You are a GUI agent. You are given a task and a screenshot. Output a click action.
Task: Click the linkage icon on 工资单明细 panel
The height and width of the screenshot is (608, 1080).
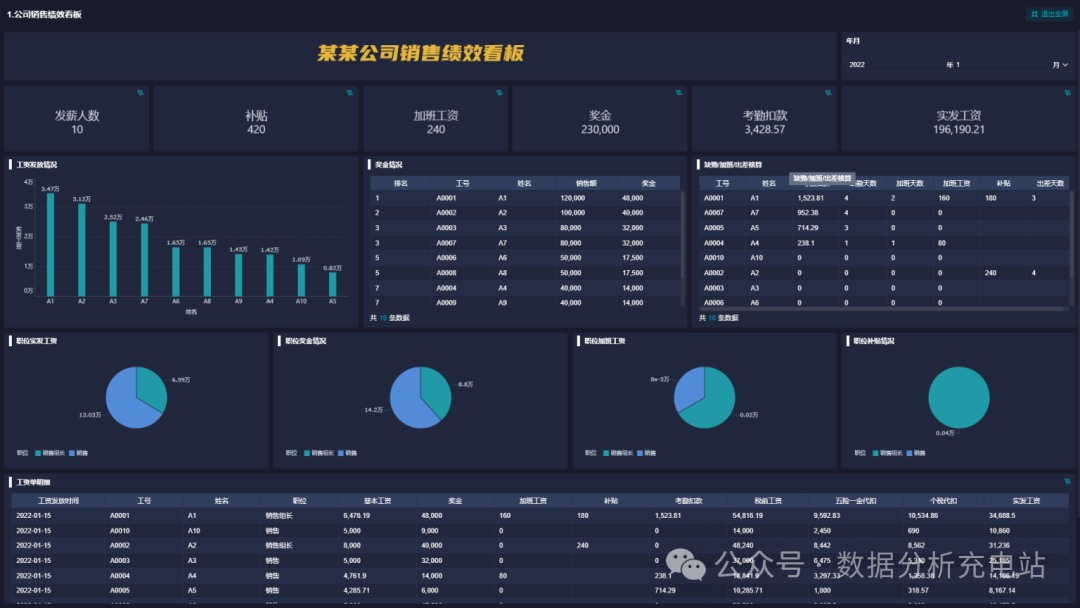(1068, 481)
